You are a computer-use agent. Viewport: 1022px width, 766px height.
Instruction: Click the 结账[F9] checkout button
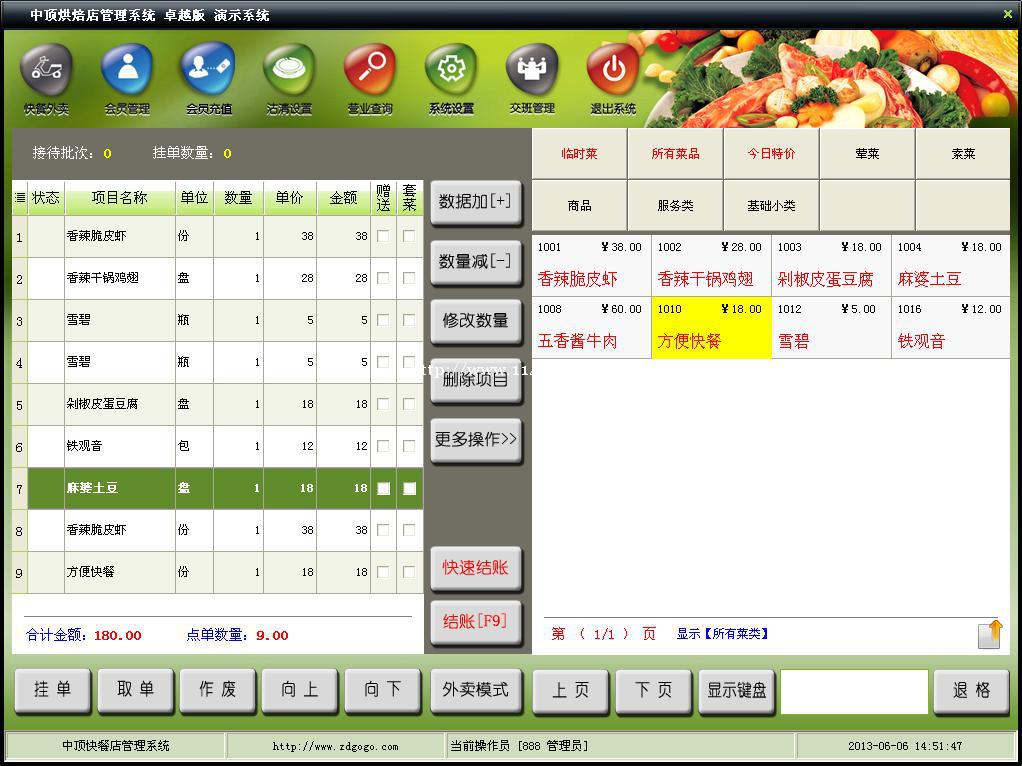[x=476, y=622]
